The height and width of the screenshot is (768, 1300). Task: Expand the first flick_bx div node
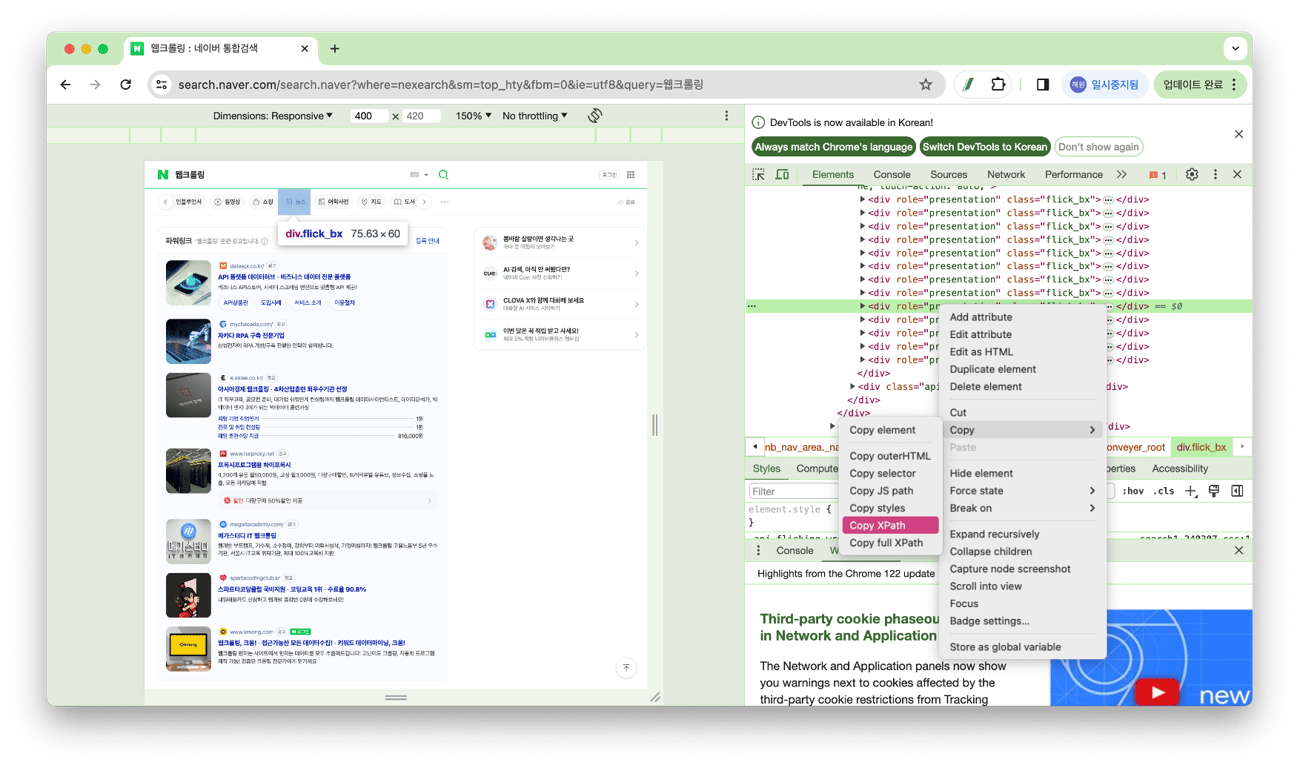pos(863,199)
